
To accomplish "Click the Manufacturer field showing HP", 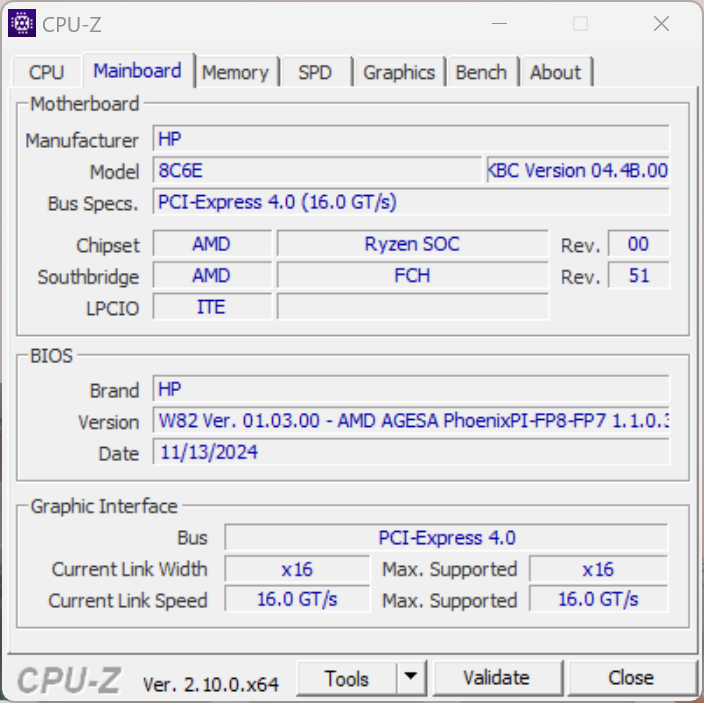I will pos(411,139).
